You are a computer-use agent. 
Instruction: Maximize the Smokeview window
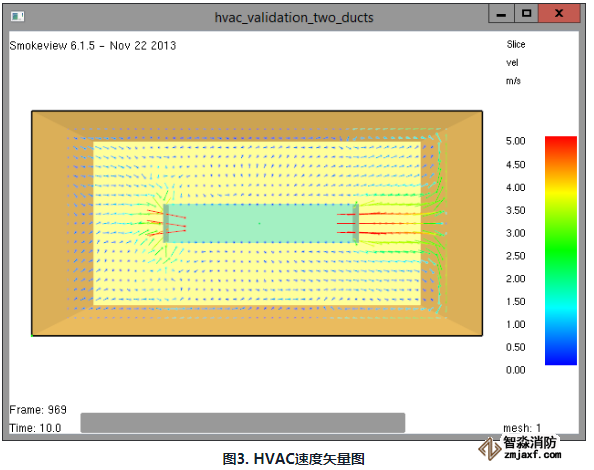coord(526,14)
